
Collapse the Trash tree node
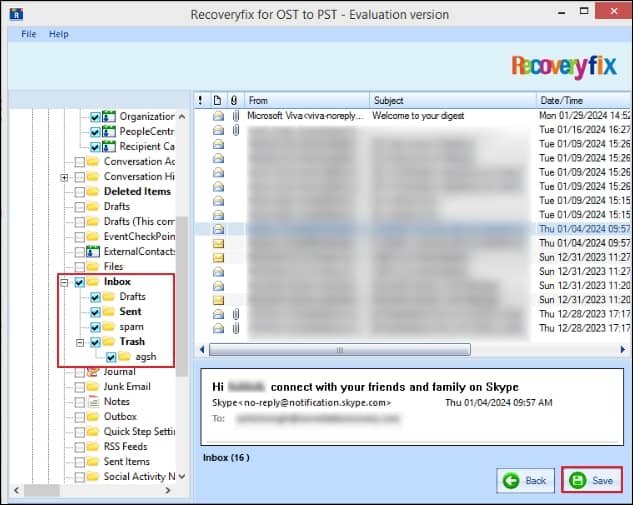point(80,343)
